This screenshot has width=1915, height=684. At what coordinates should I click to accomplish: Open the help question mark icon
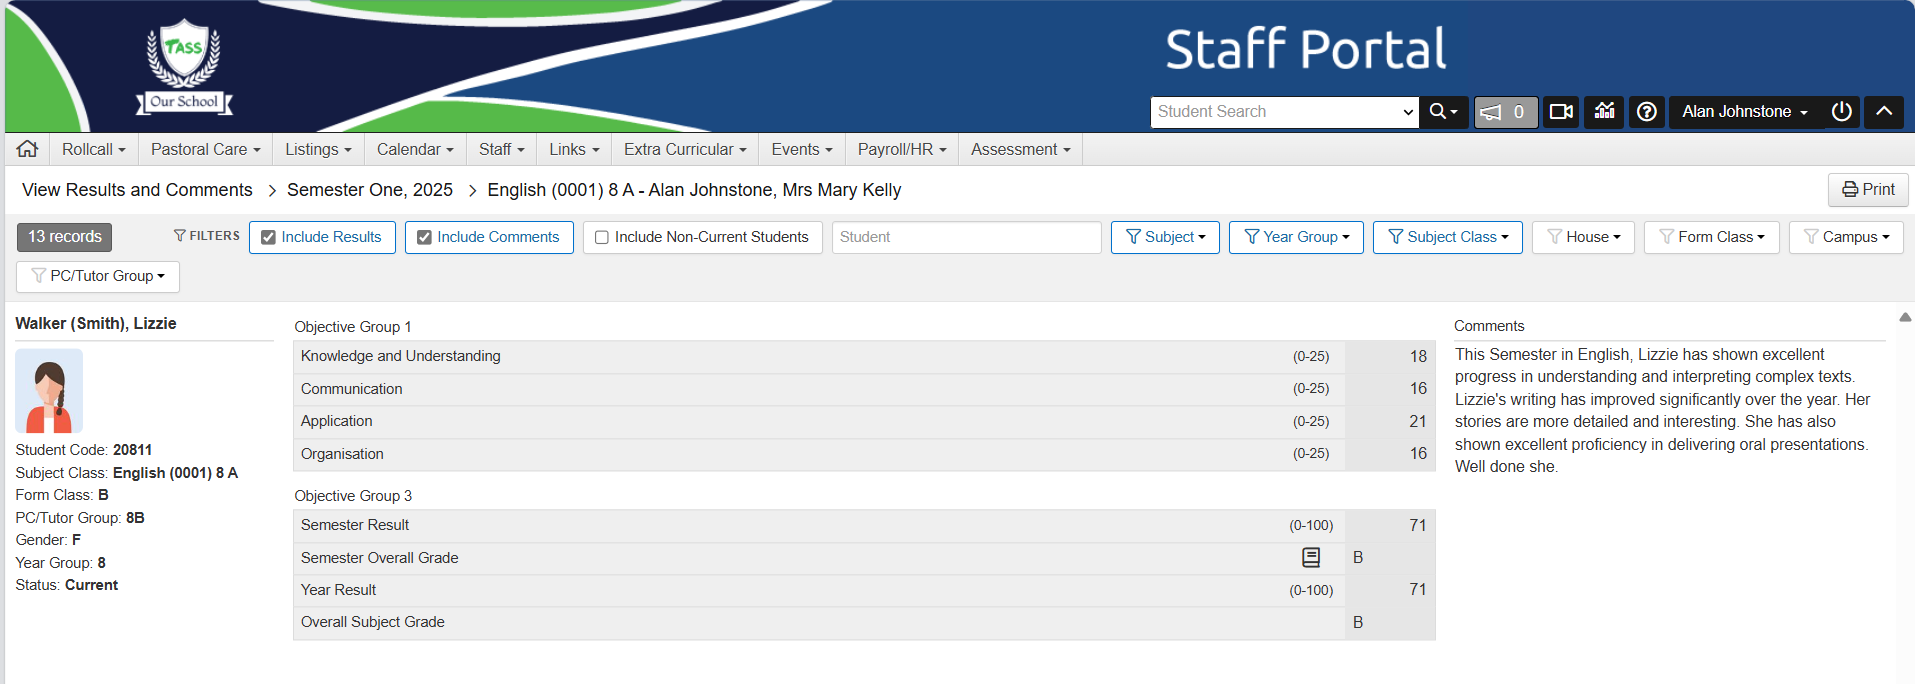(1647, 112)
